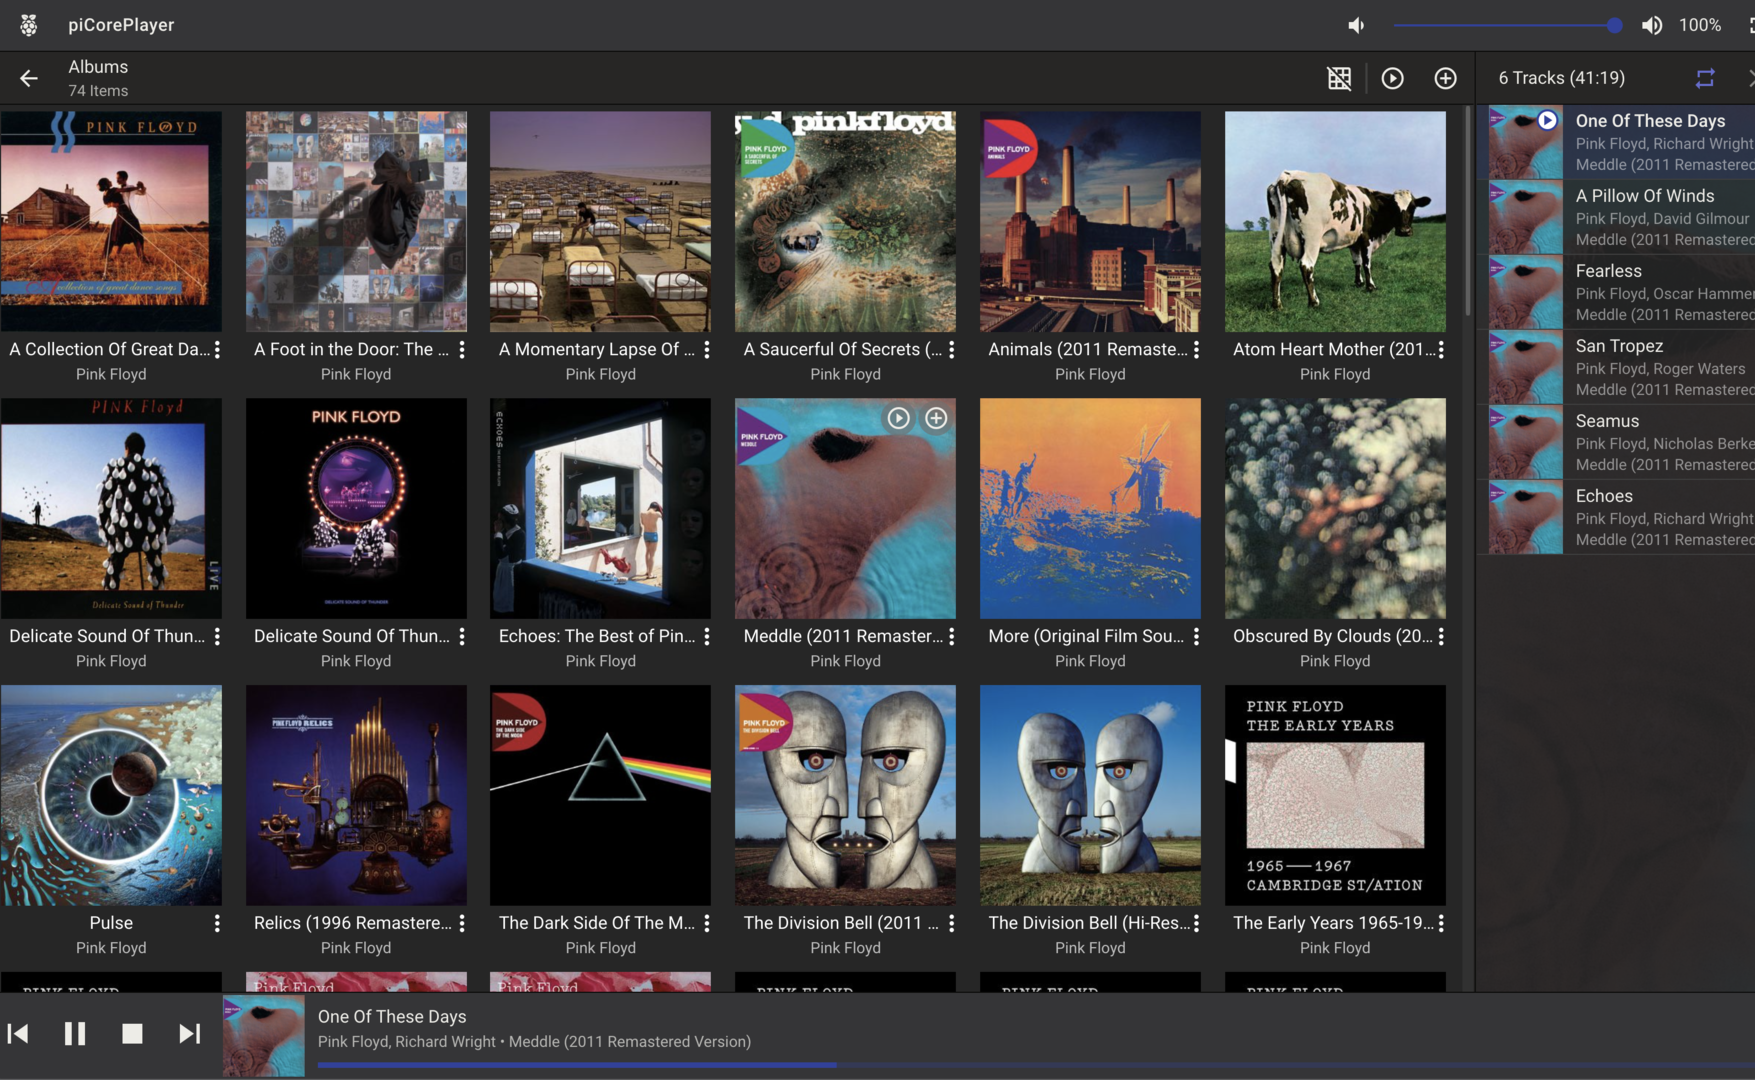Toggle grid view icon in Albums toolbar
This screenshot has width=1755, height=1080.
[x=1339, y=78]
